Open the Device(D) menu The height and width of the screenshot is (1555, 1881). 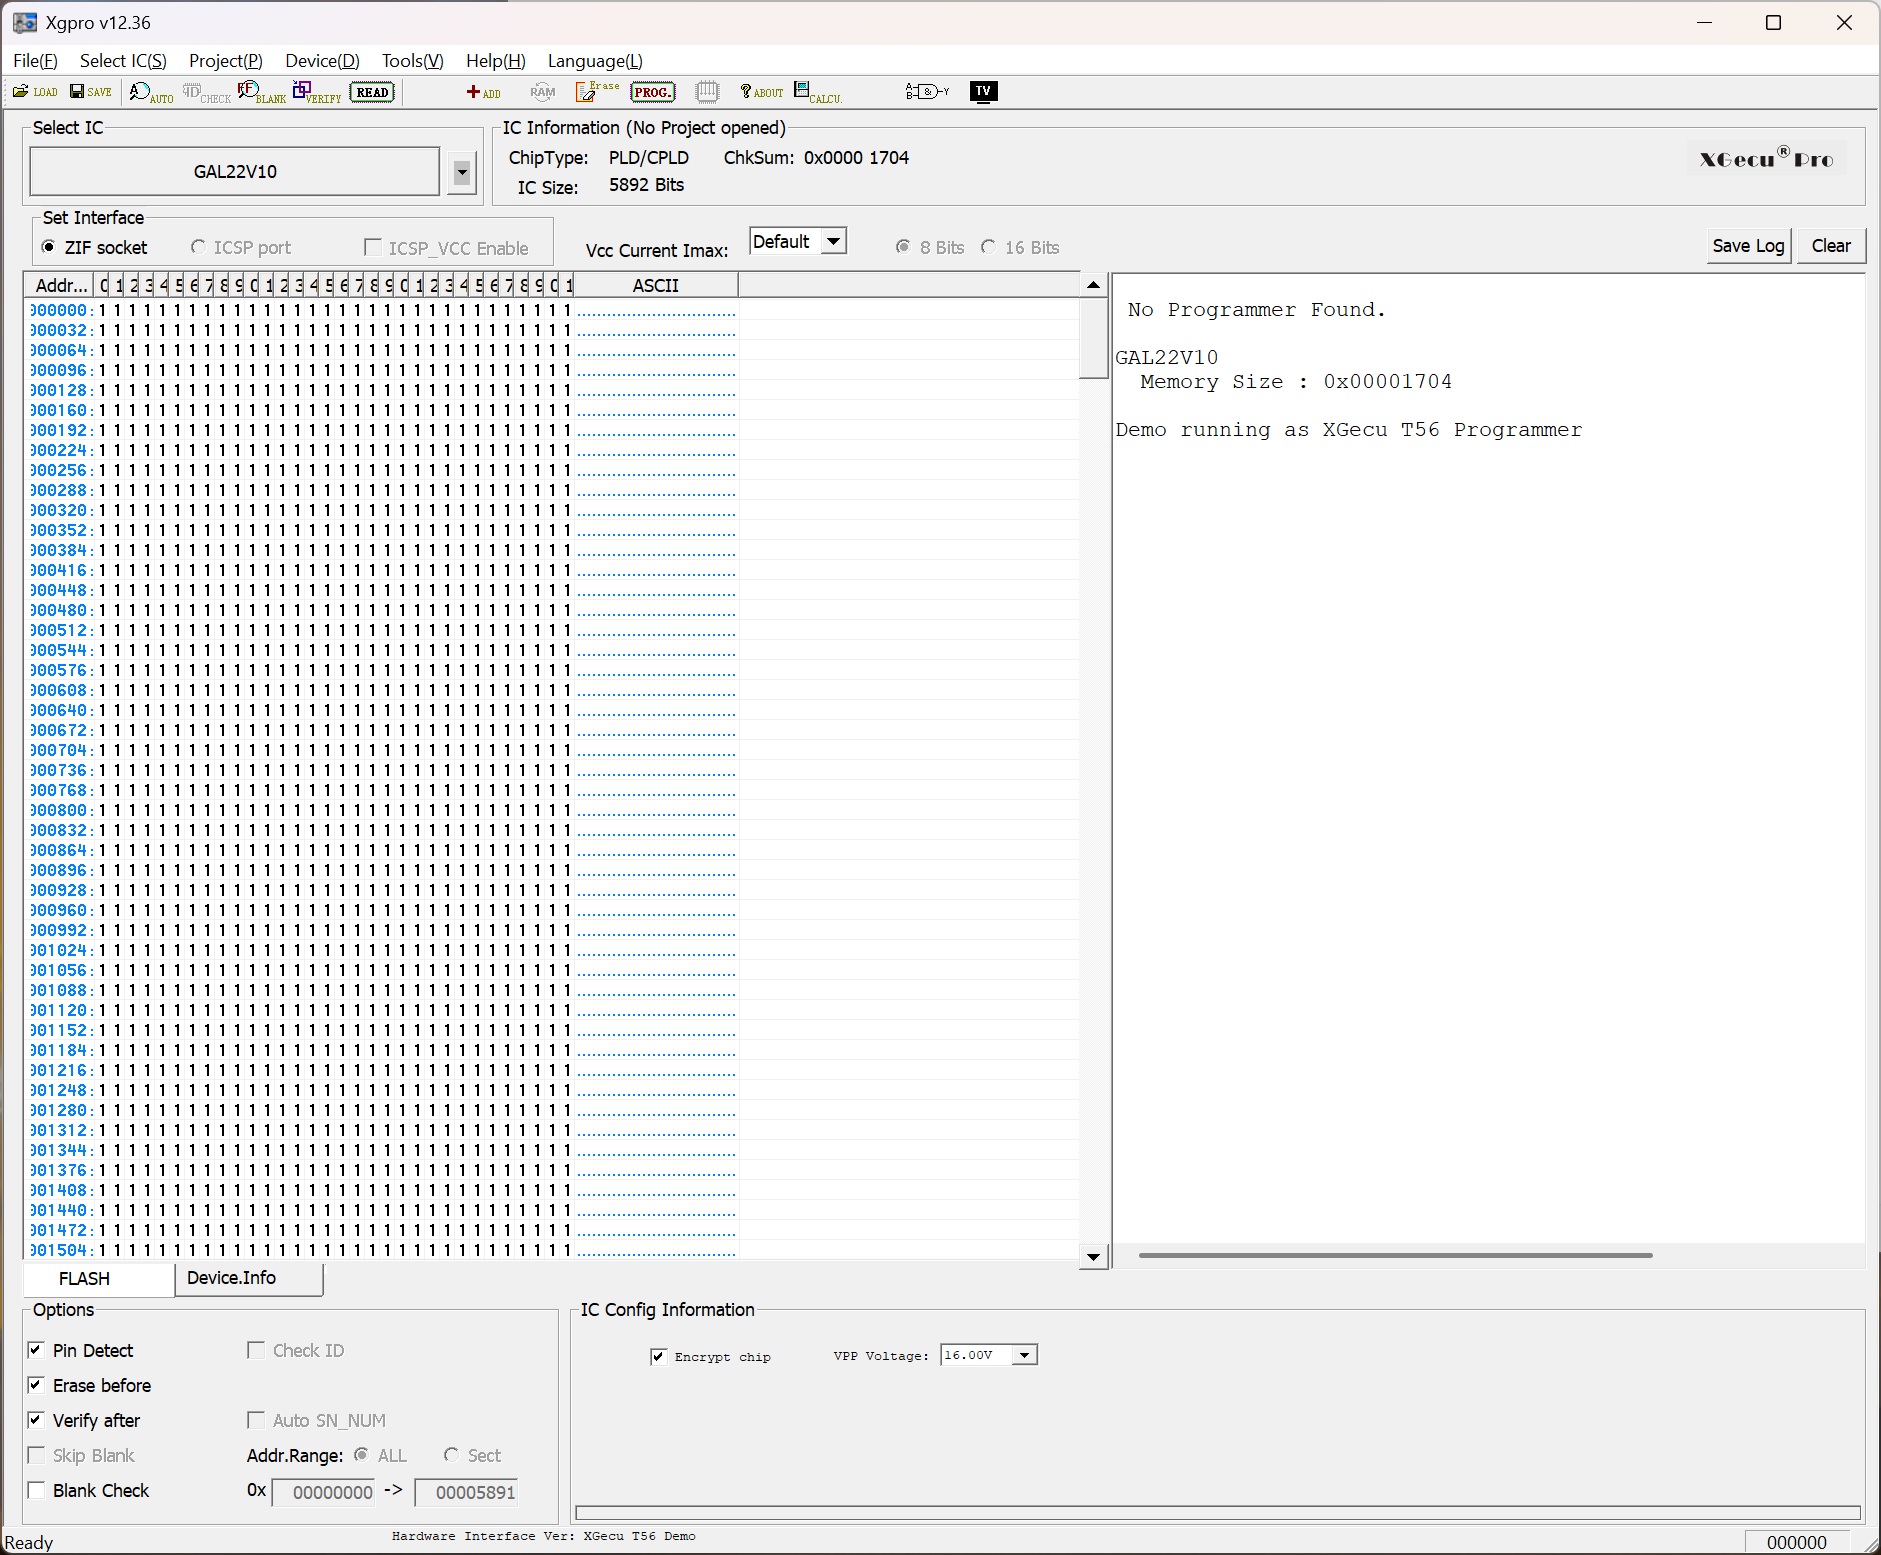click(x=322, y=61)
